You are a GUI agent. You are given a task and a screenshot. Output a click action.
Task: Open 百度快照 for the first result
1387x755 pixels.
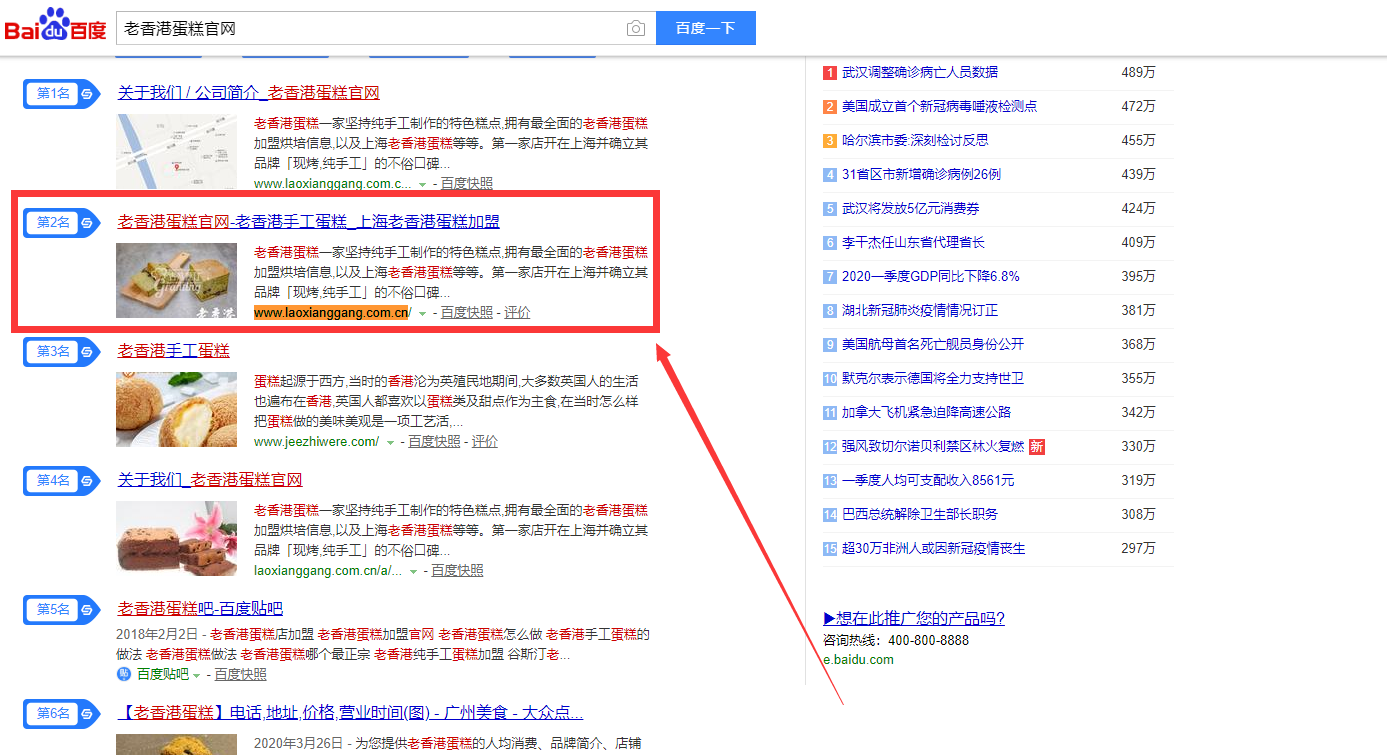467,184
